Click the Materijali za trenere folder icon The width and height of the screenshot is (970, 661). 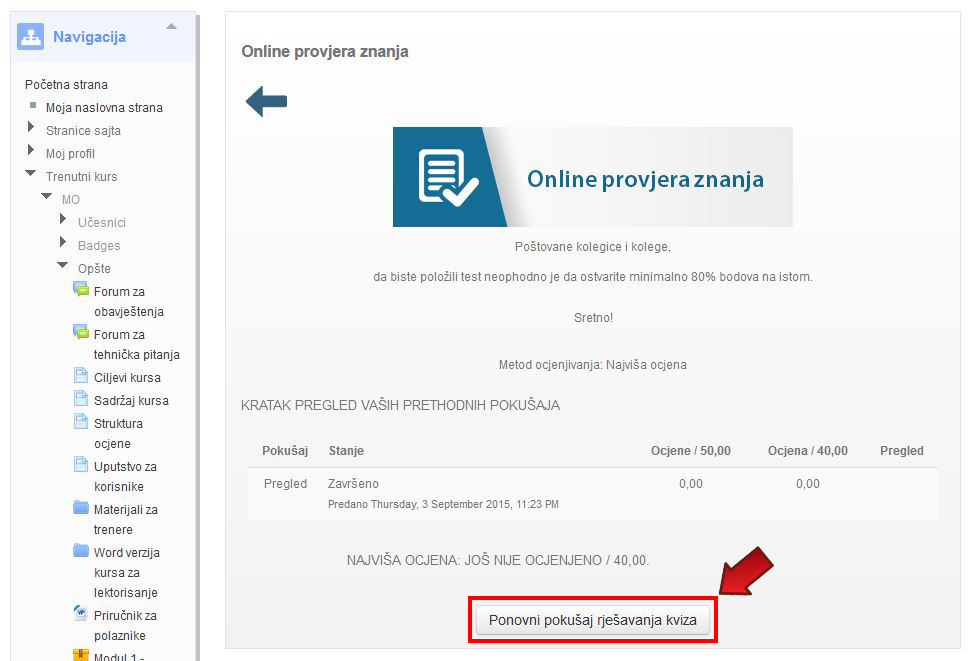coord(81,508)
